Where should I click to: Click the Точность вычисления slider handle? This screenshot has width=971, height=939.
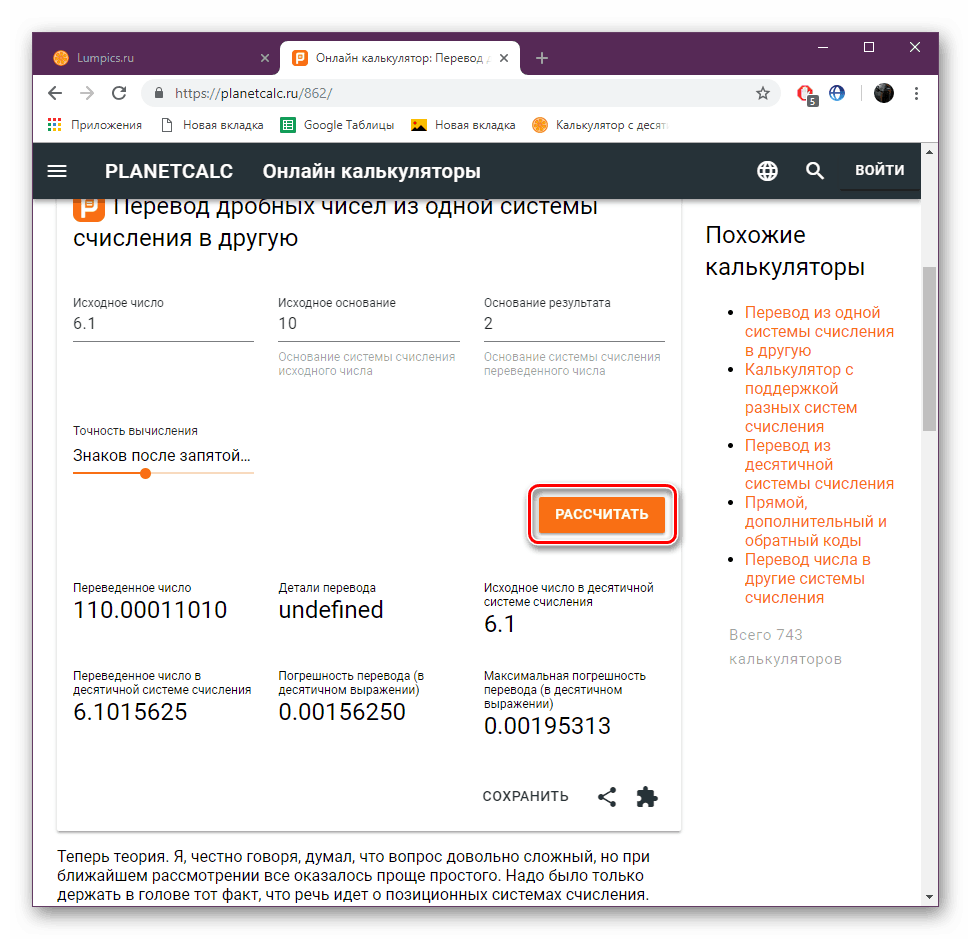pos(146,474)
